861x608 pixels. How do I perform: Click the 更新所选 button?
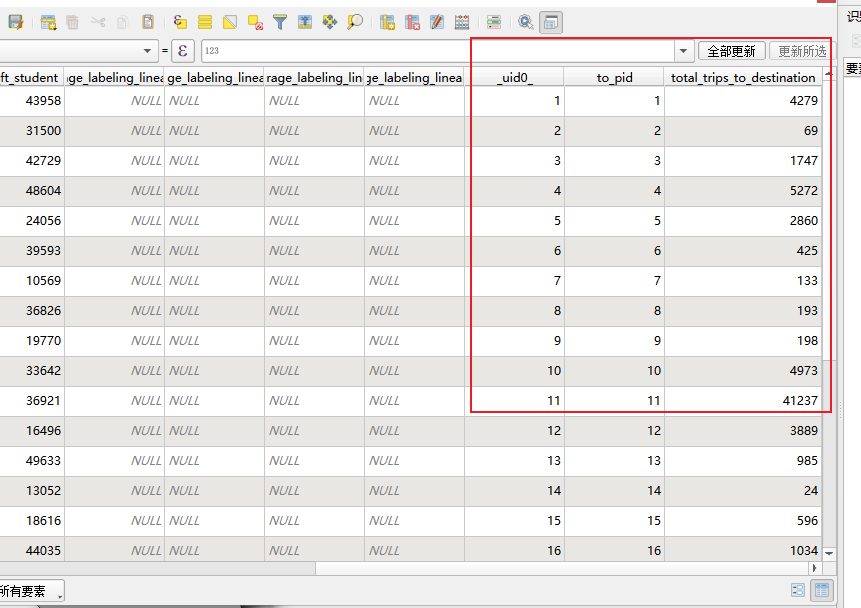pyautogui.click(x=802, y=51)
